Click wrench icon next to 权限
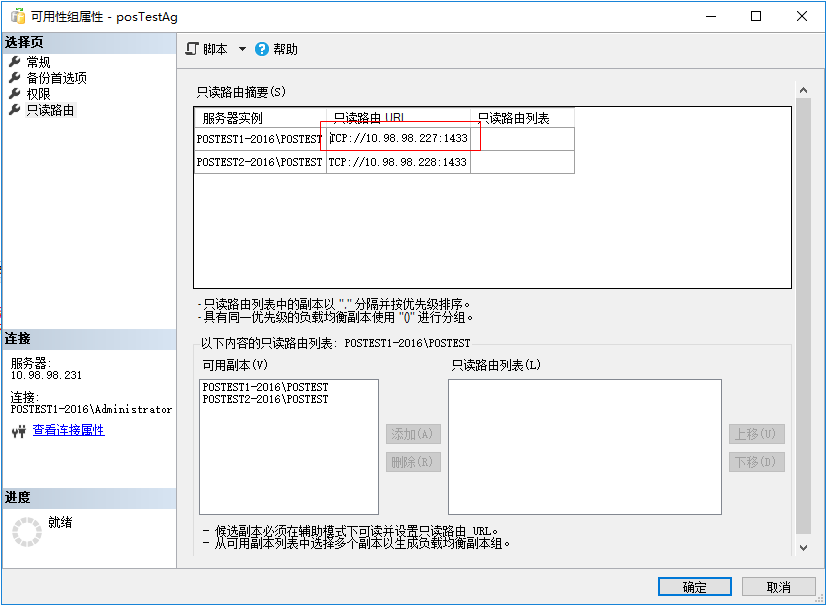This screenshot has width=826, height=605. coord(15,93)
